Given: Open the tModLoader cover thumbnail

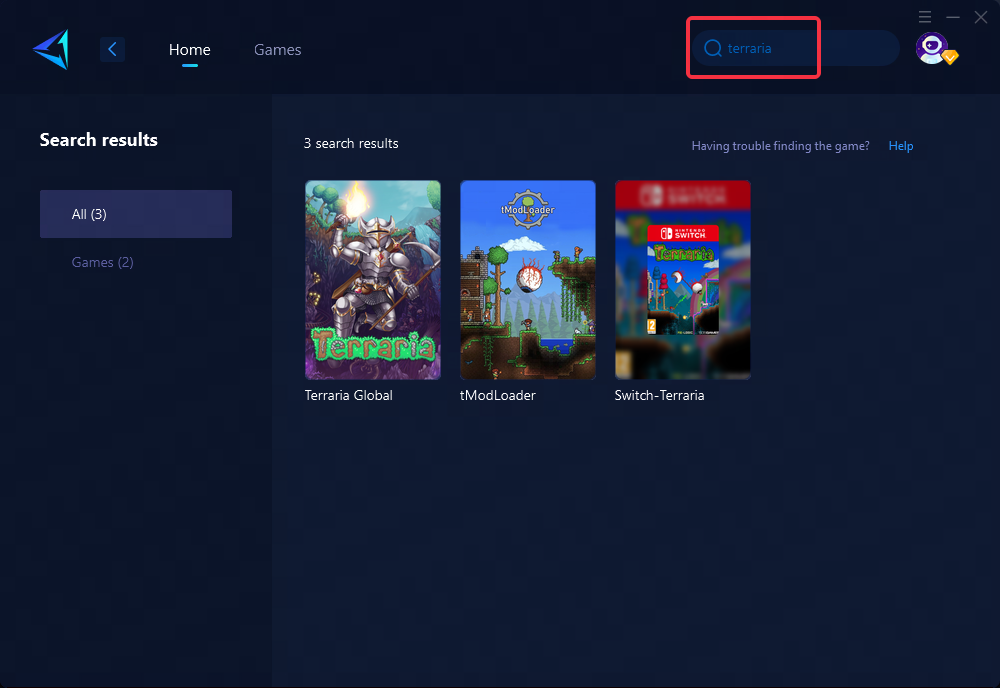Looking at the screenshot, I should [x=527, y=280].
